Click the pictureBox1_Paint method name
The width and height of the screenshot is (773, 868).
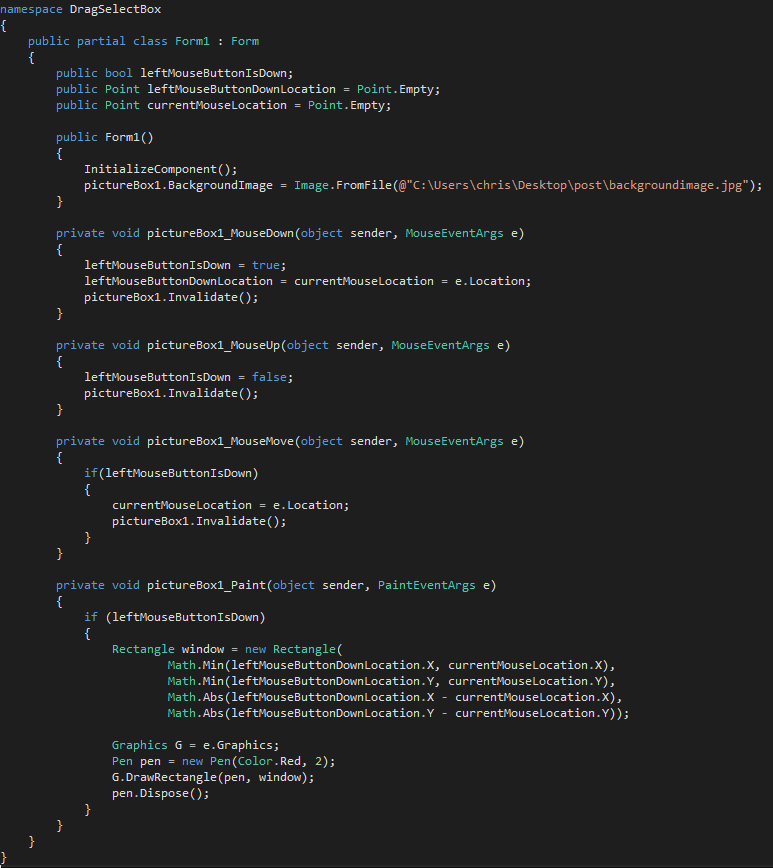(206, 585)
